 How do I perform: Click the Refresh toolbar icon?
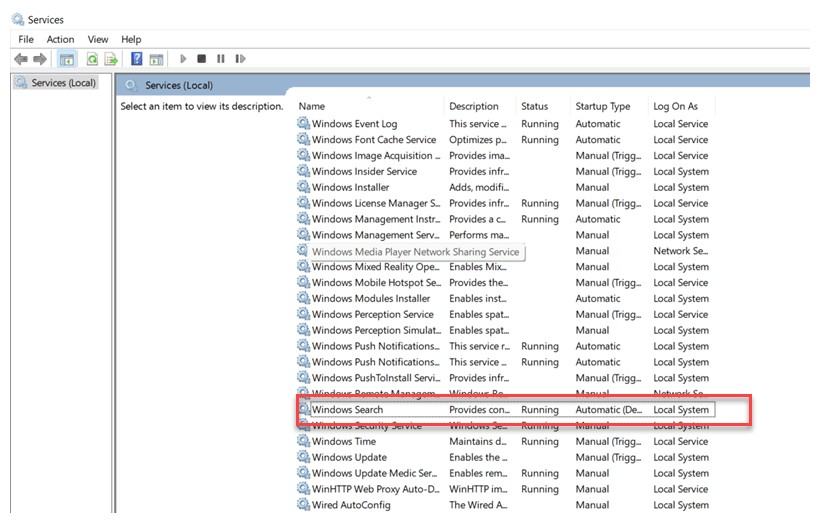point(92,59)
